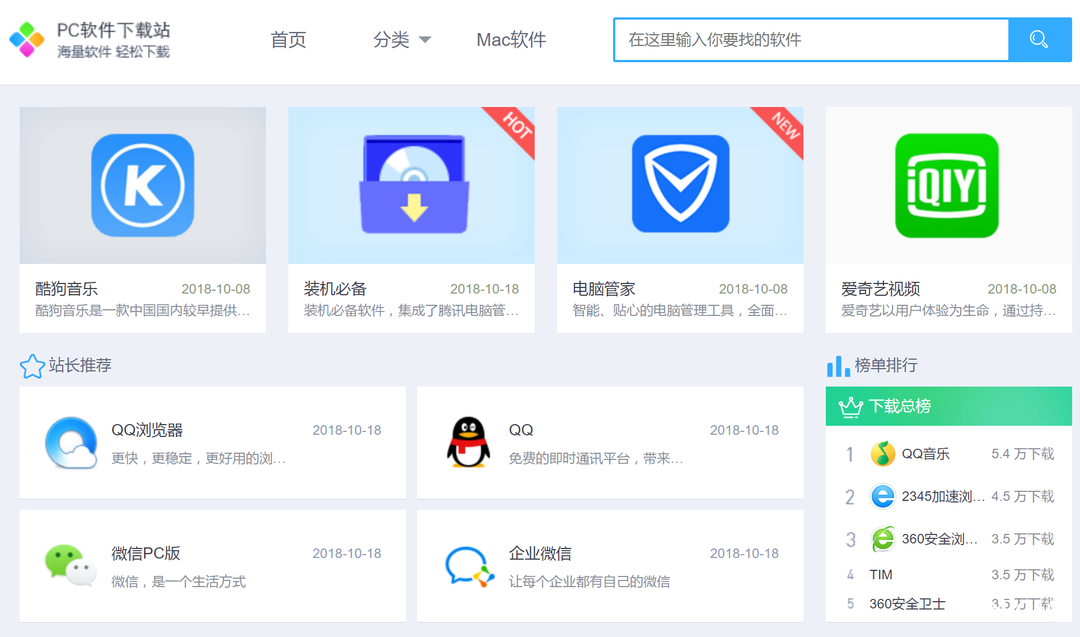Click the magnifier search button
Image resolution: width=1080 pixels, height=637 pixels.
pyautogui.click(x=1039, y=39)
